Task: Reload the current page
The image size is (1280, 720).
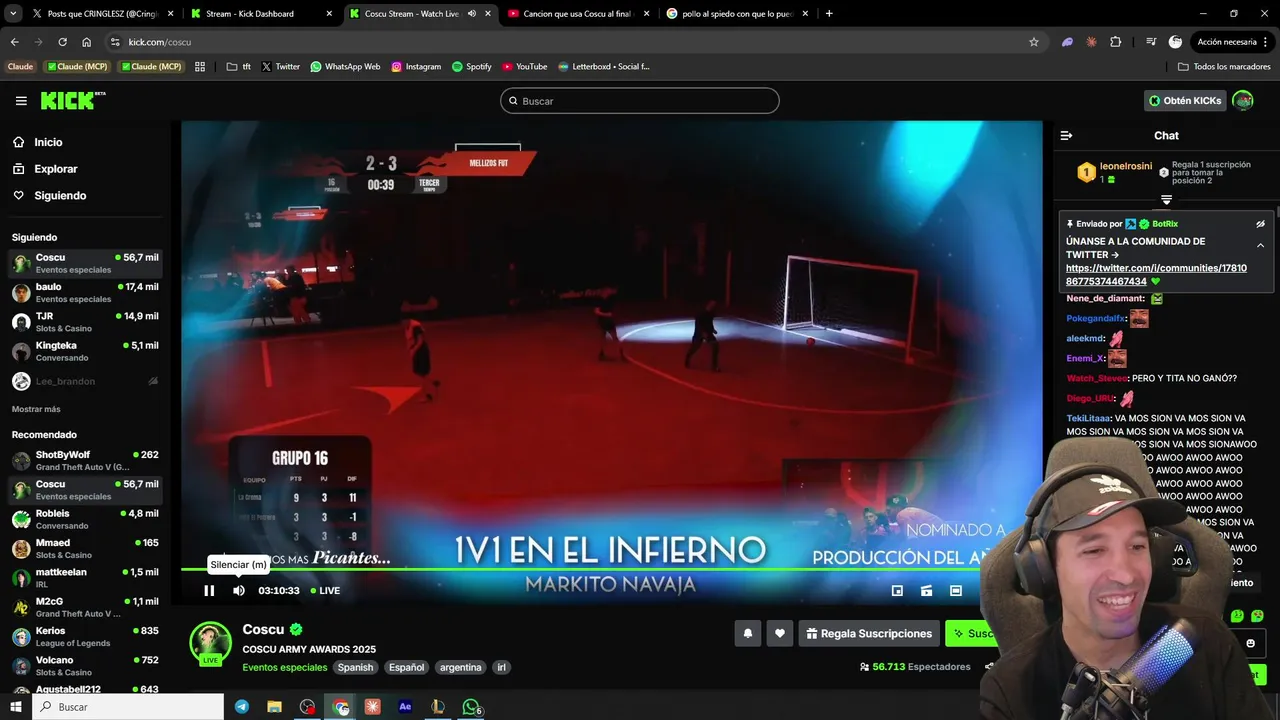Action: point(62,42)
